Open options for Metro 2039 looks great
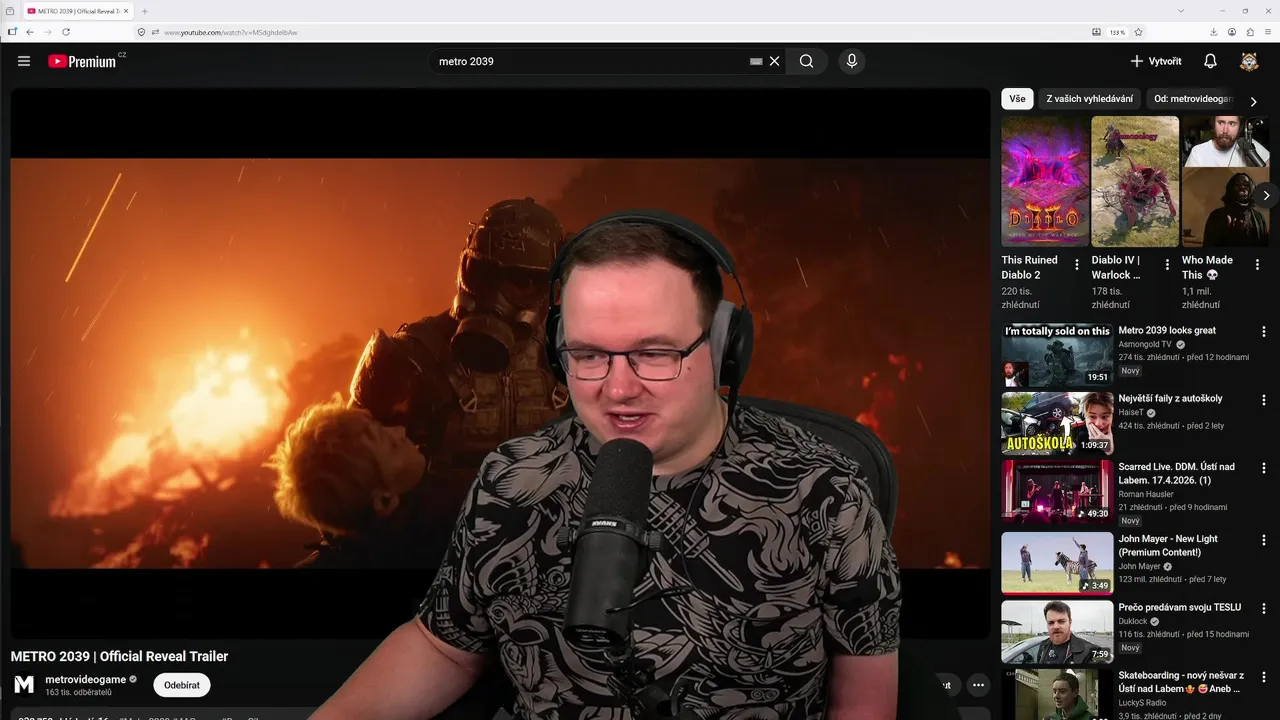Viewport: 1280px width, 720px height. [x=1264, y=331]
